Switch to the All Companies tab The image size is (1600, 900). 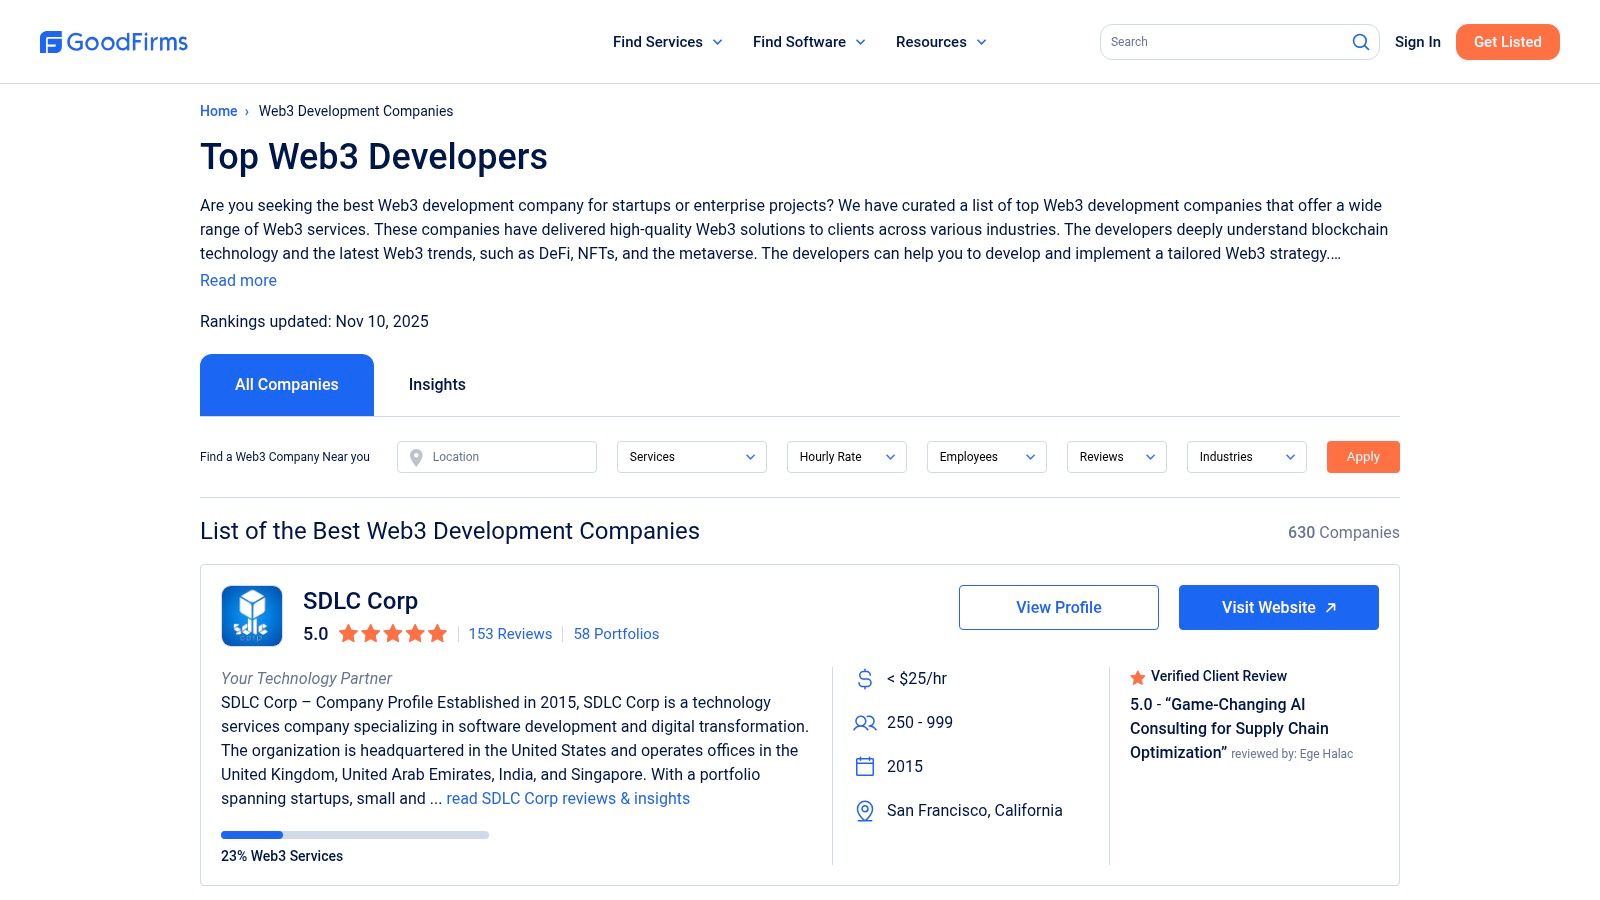pos(287,385)
